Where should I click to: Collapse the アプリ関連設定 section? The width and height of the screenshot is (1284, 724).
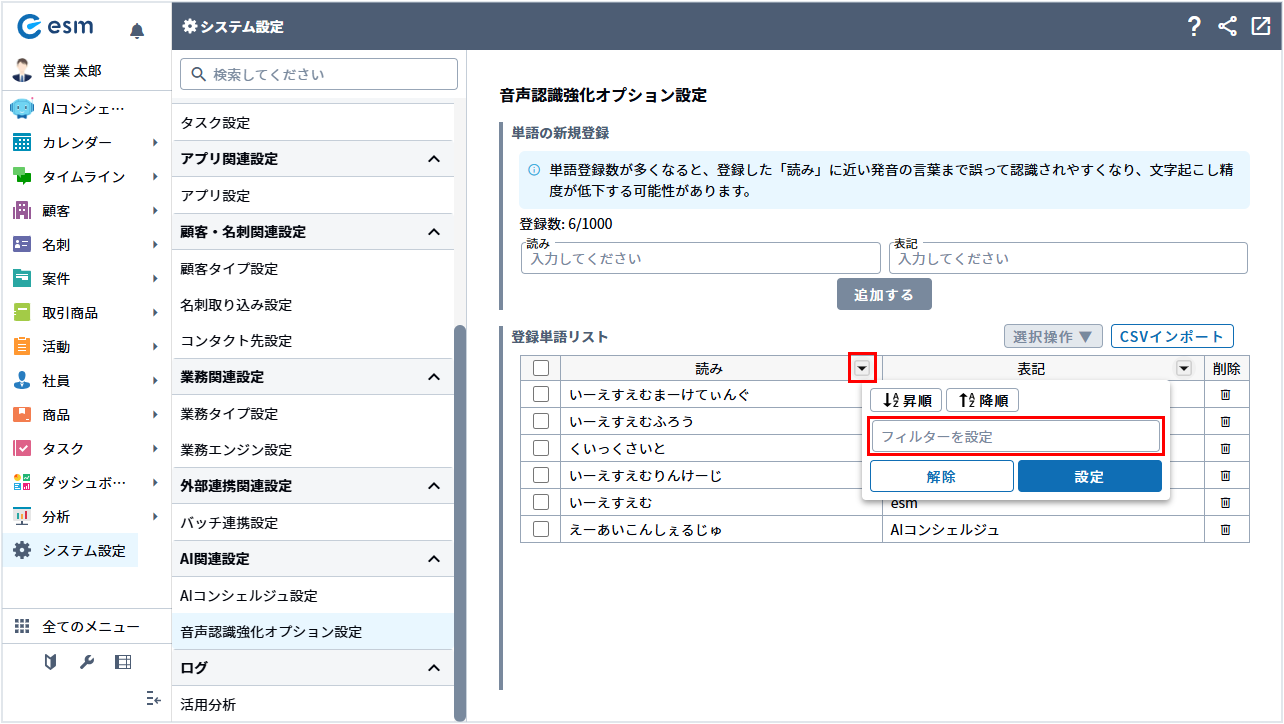(433, 159)
